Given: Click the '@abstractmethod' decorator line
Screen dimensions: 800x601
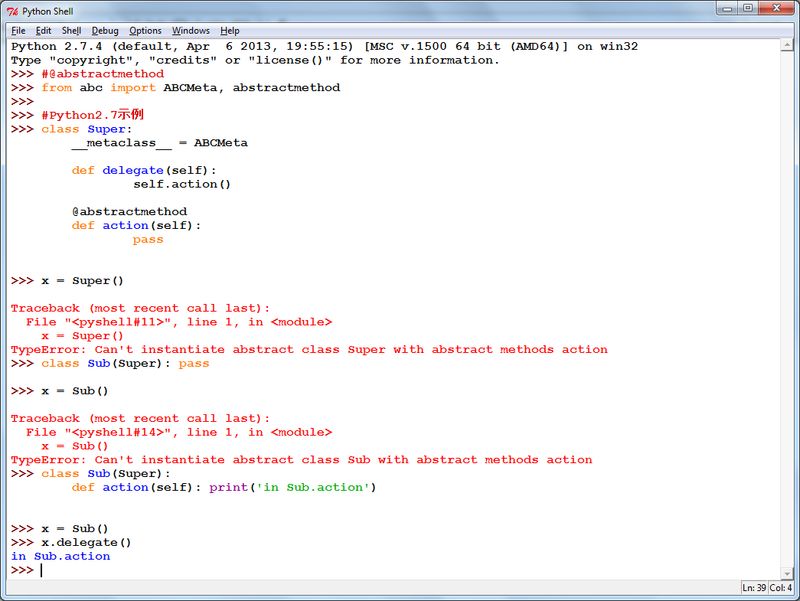Looking at the screenshot, I should coord(129,212).
